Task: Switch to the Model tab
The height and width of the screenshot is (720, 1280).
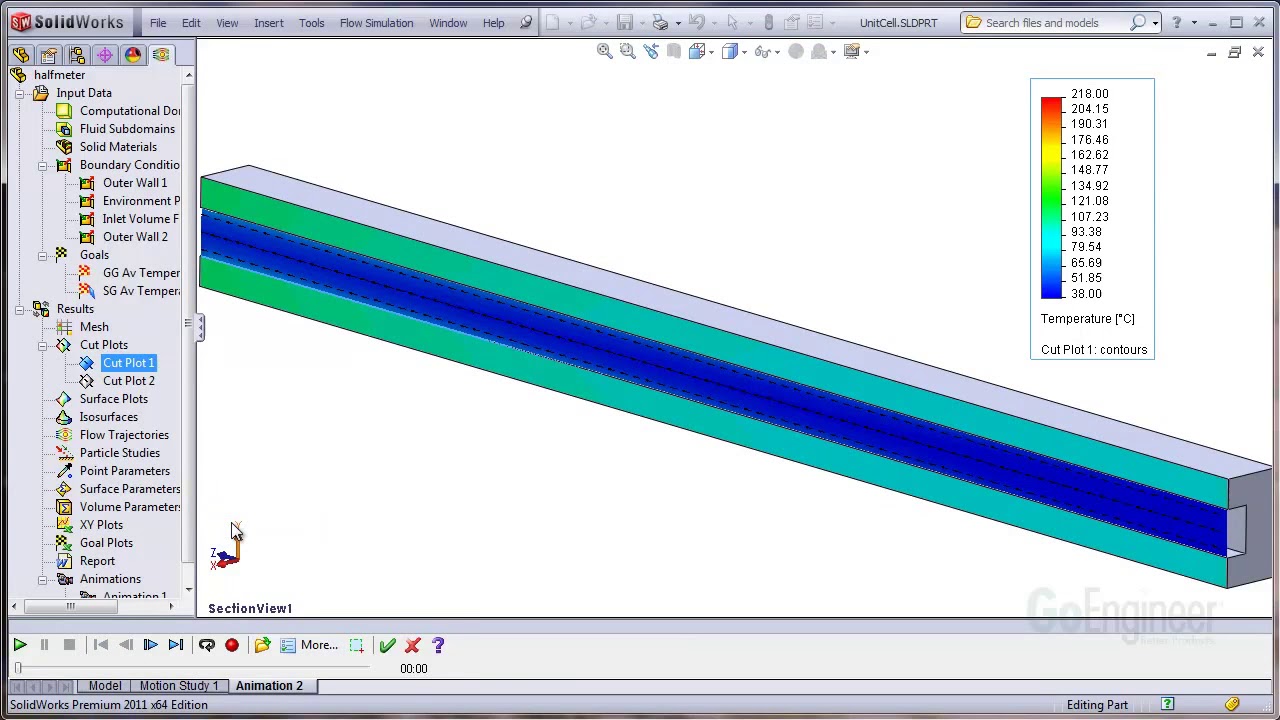Action: point(105,686)
